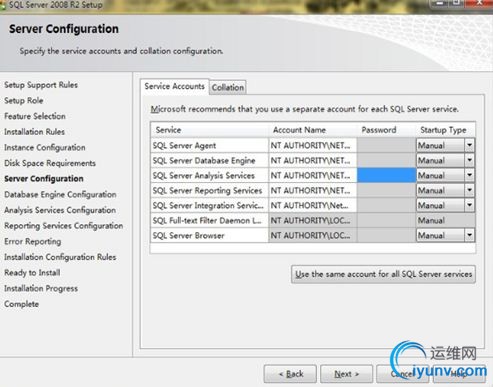Open Startup Type dropdown for SQL Server Database Engine

tap(469, 160)
